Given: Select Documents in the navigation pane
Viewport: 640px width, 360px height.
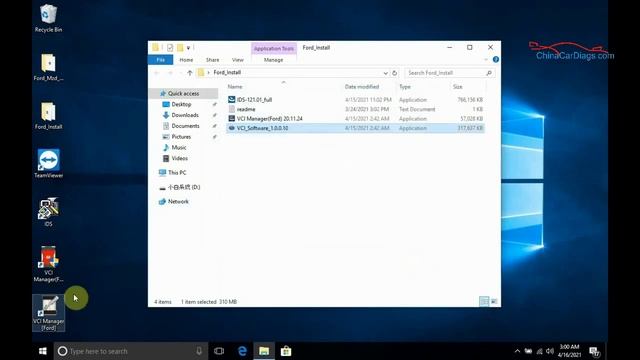Looking at the screenshot, I should (x=185, y=126).
